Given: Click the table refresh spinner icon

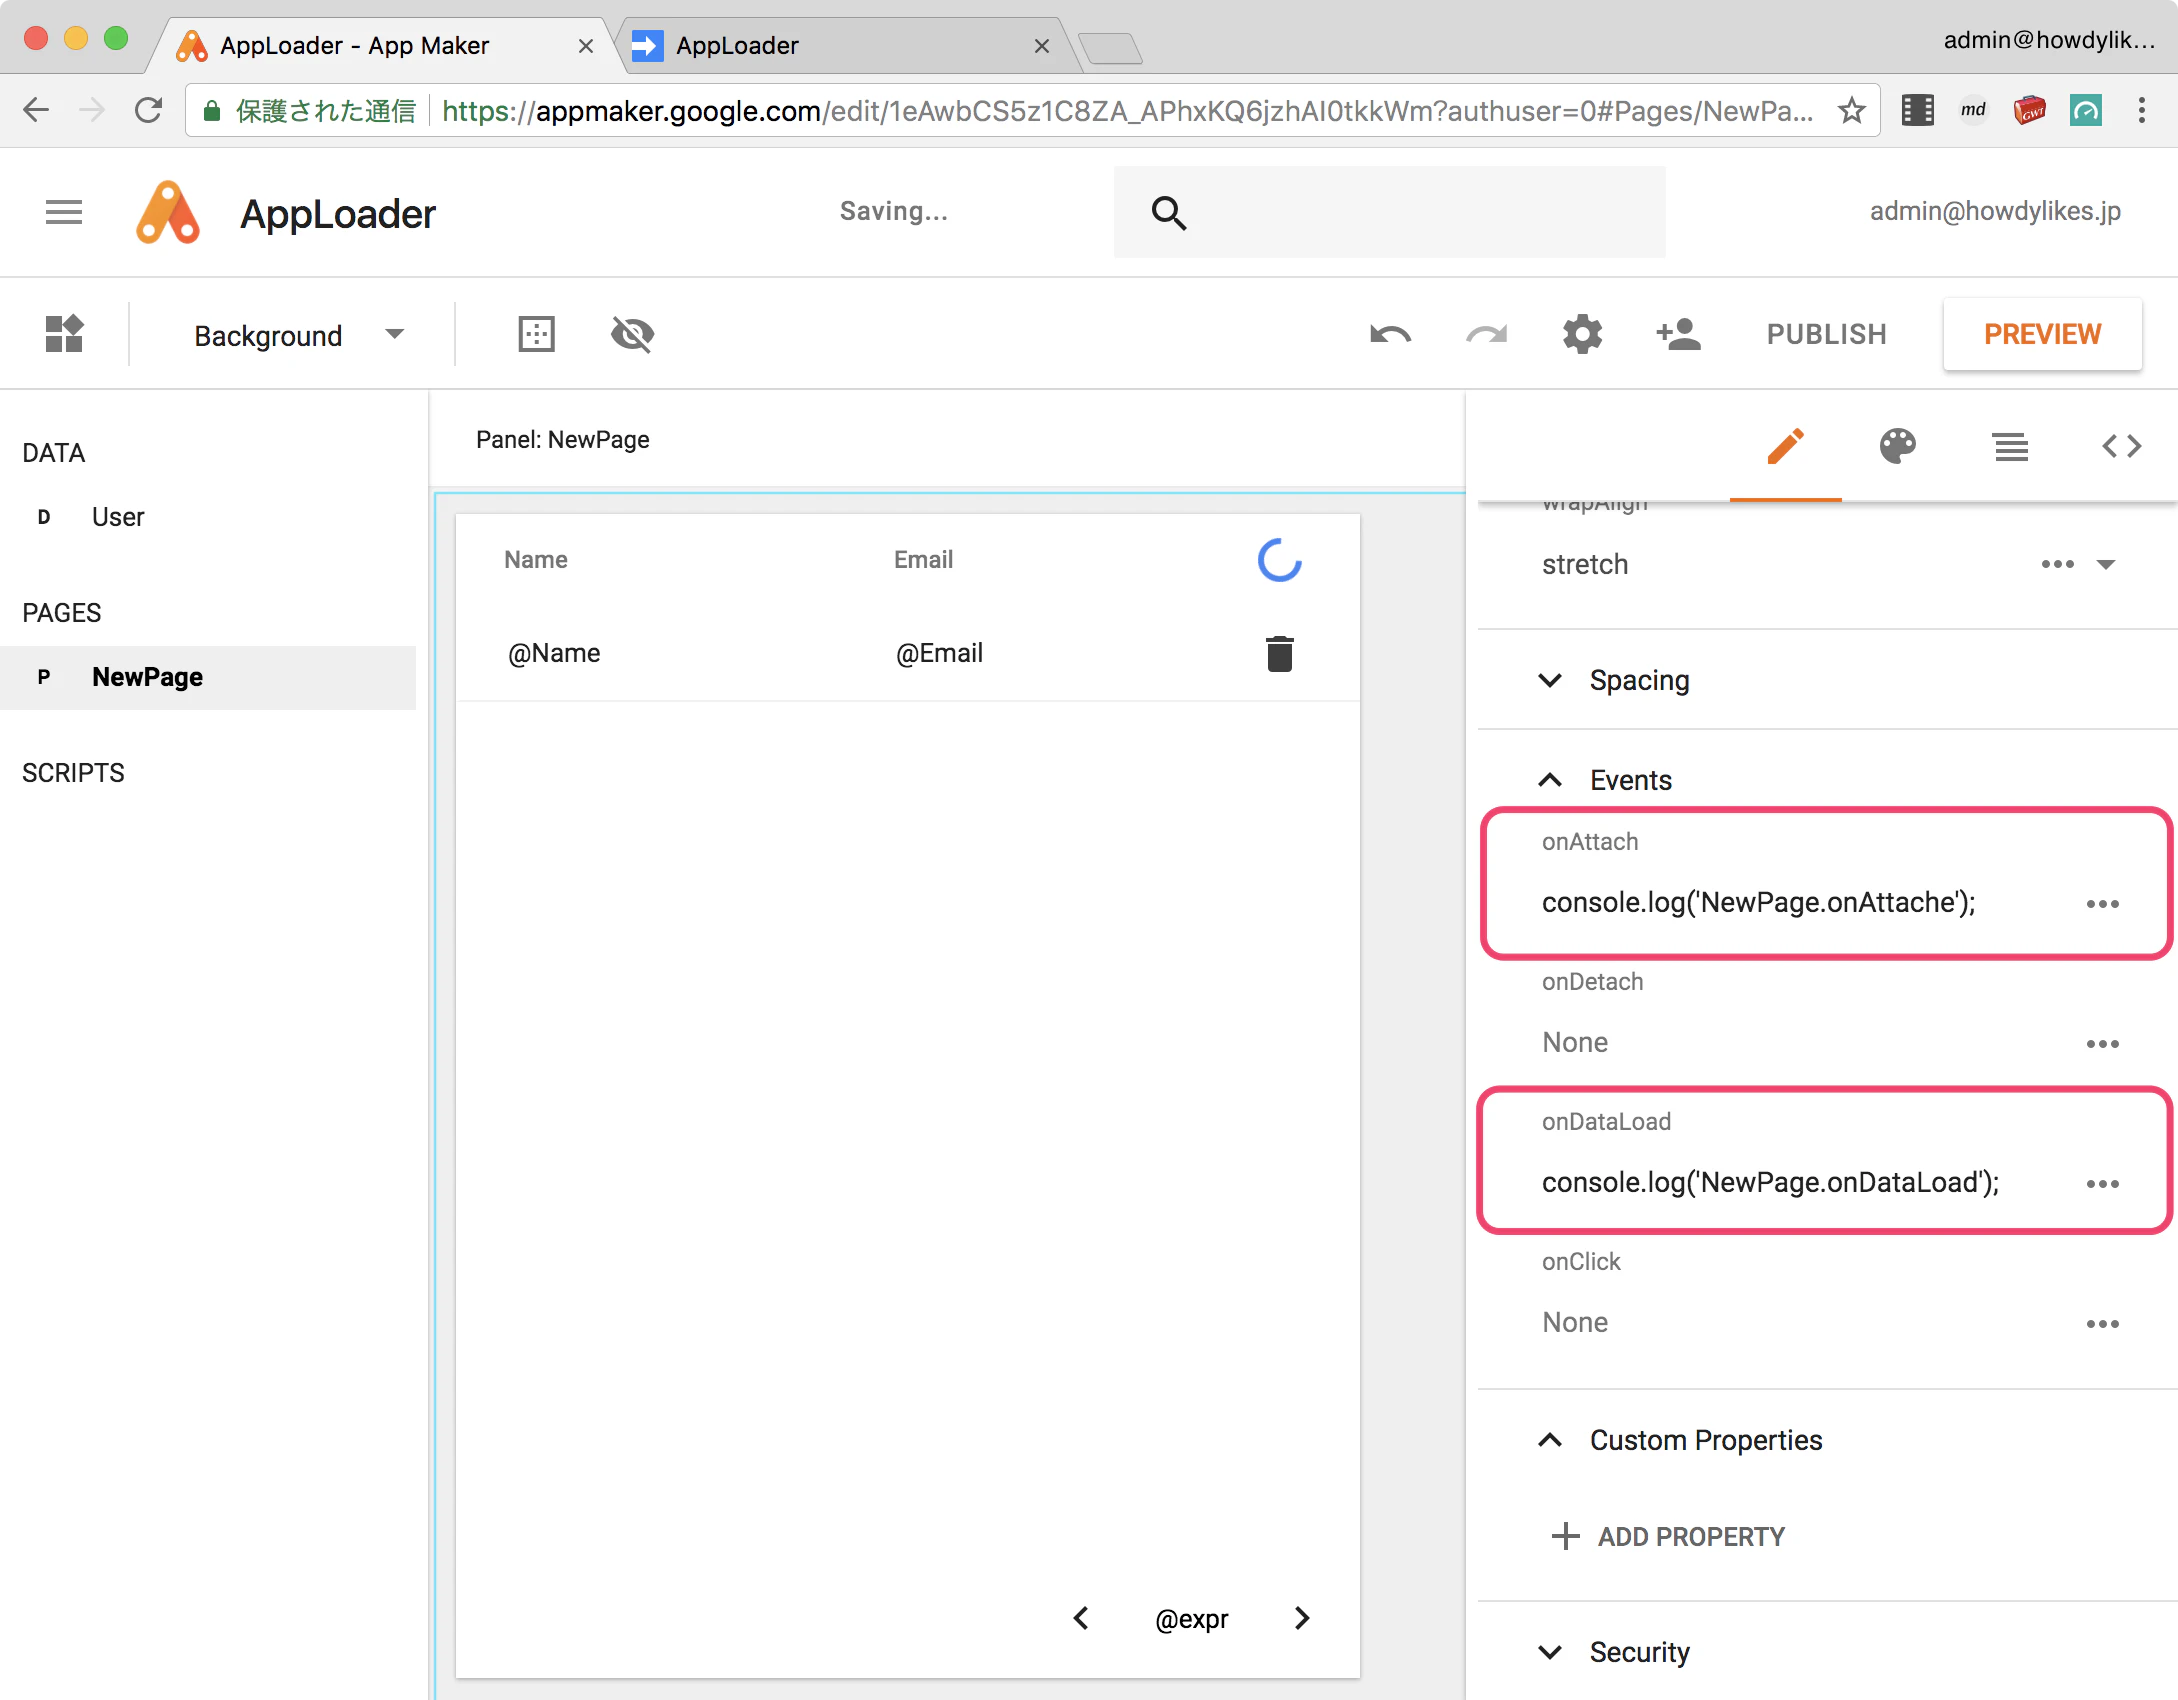Looking at the screenshot, I should pos(1279,560).
